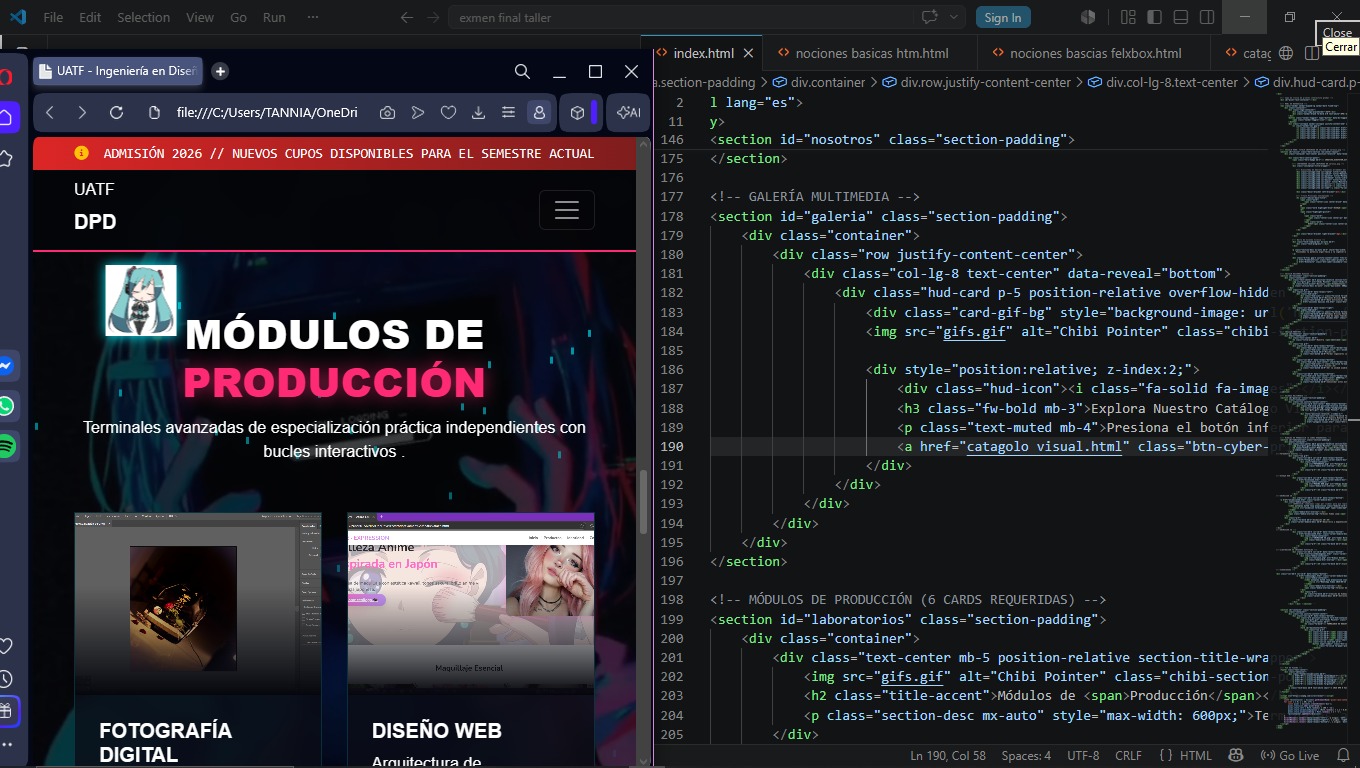Image resolution: width=1360 pixels, height=768 pixels.
Task: Change the CRLF line ending setting
Action: (x=1128, y=755)
